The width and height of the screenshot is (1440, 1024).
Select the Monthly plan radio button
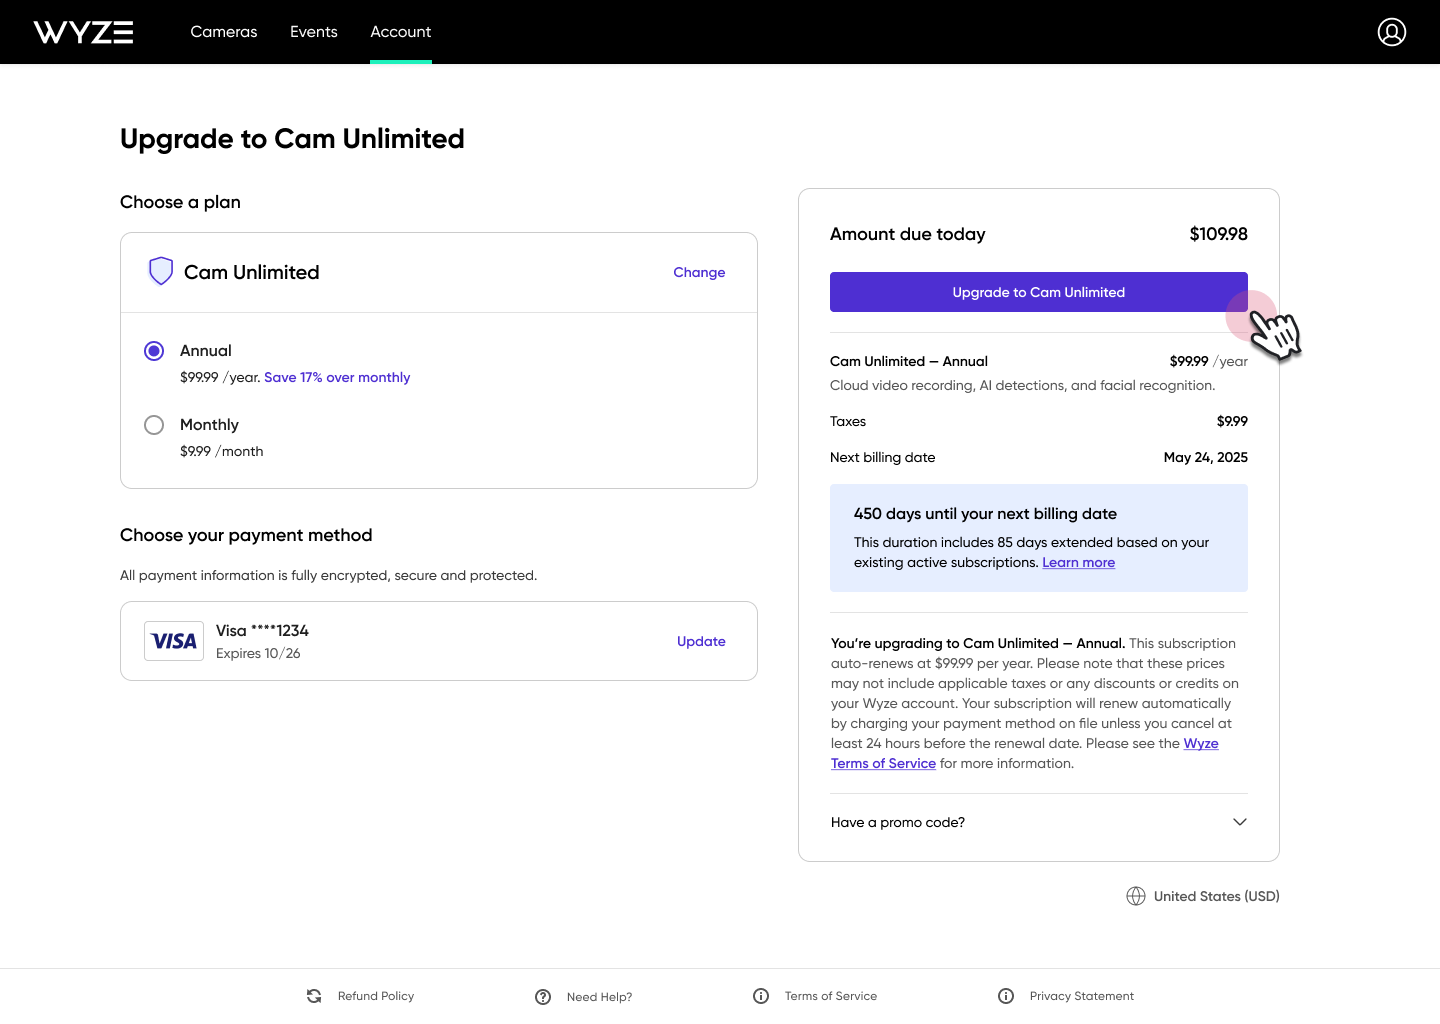click(154, 425)
